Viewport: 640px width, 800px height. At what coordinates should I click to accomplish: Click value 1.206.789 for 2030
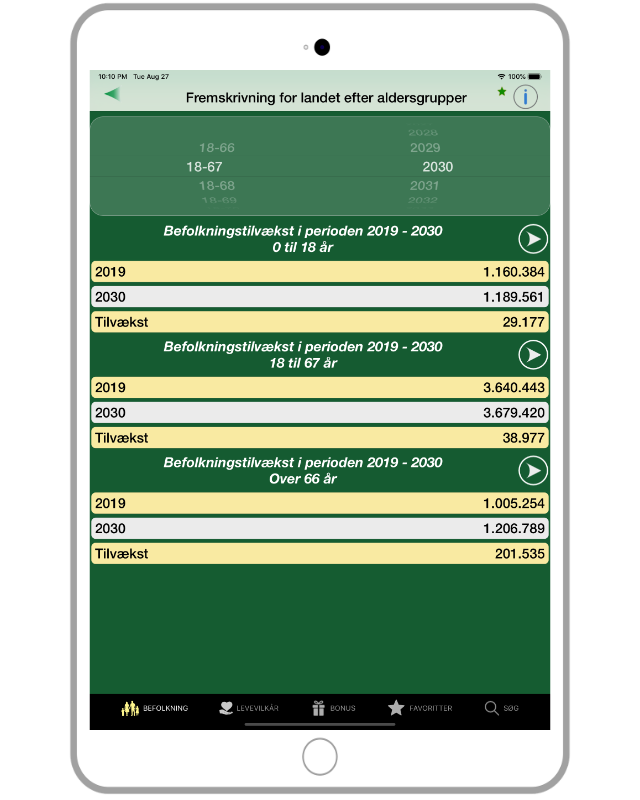click(x=513, y=529)
